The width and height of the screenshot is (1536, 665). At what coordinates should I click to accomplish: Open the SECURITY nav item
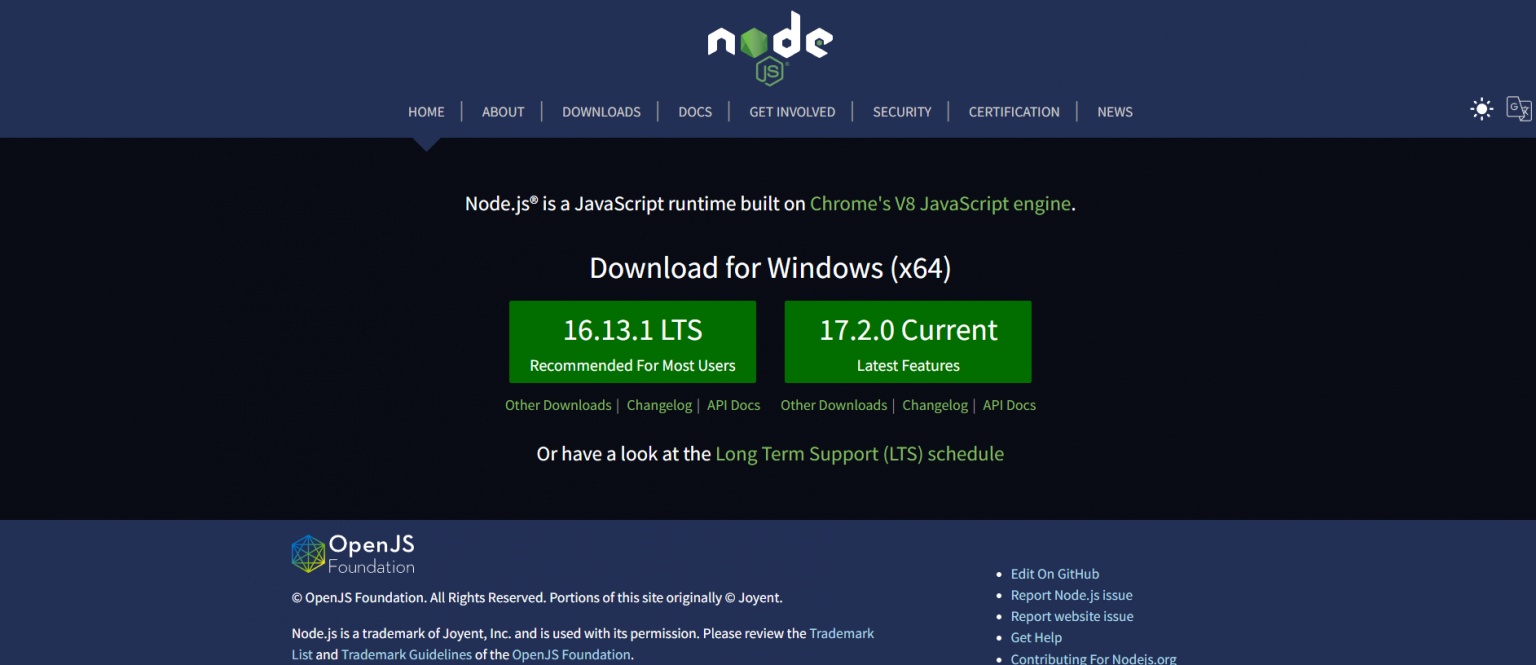(x=902, y=112)
